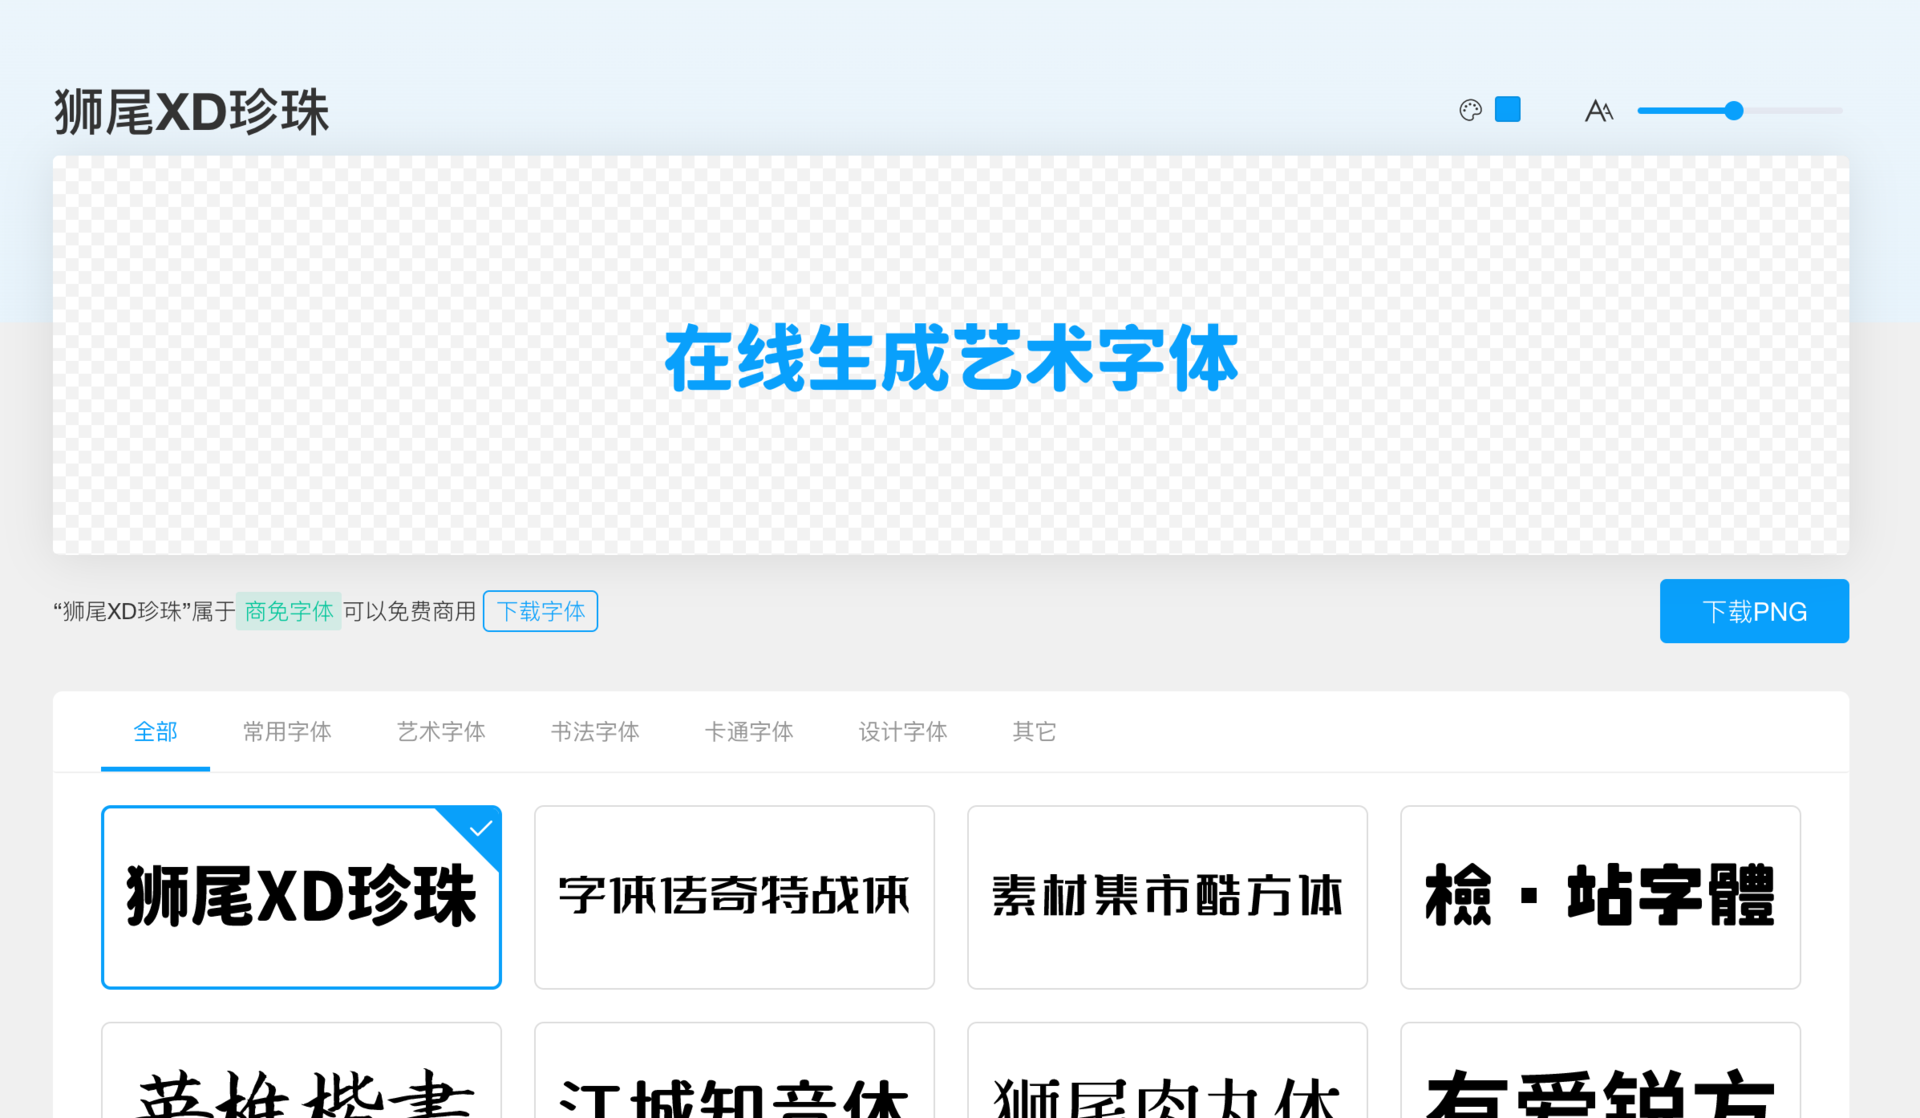Open the 艺术字体 tab
Screen dimensions: 1920x1118
[441, 732]
